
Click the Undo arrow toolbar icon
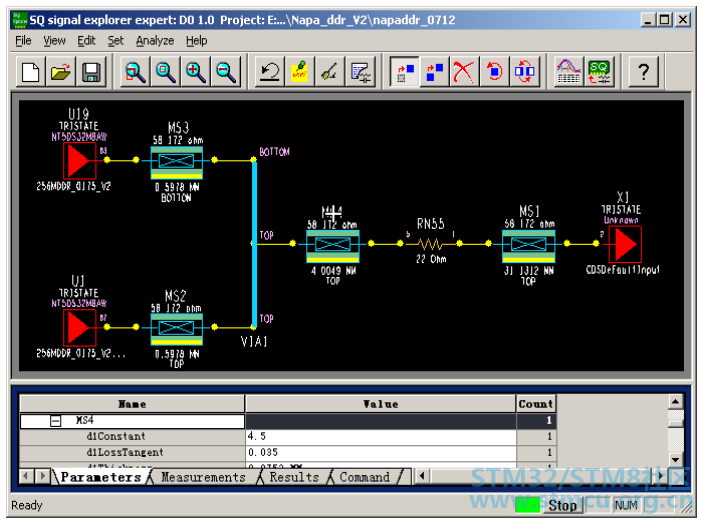tap(270, 72)
